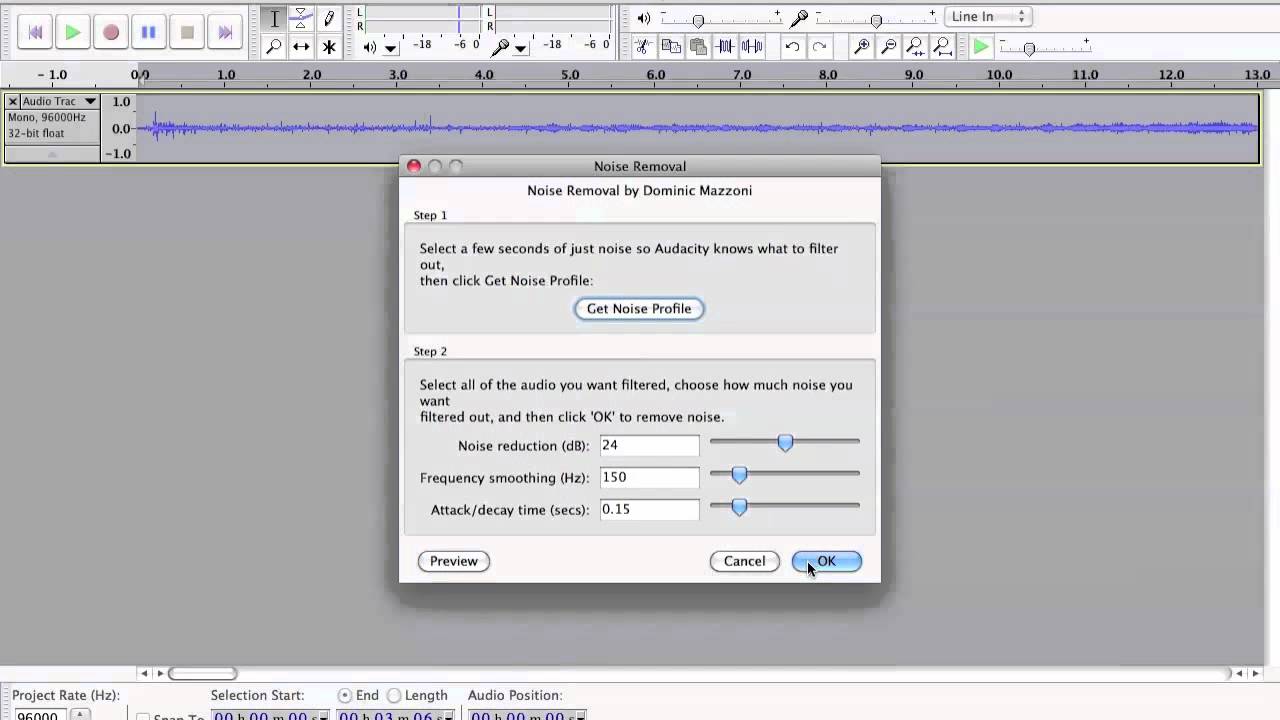Start playback with the Play button
Screen dimensions: 1280x720
click(x=73, y=32)
